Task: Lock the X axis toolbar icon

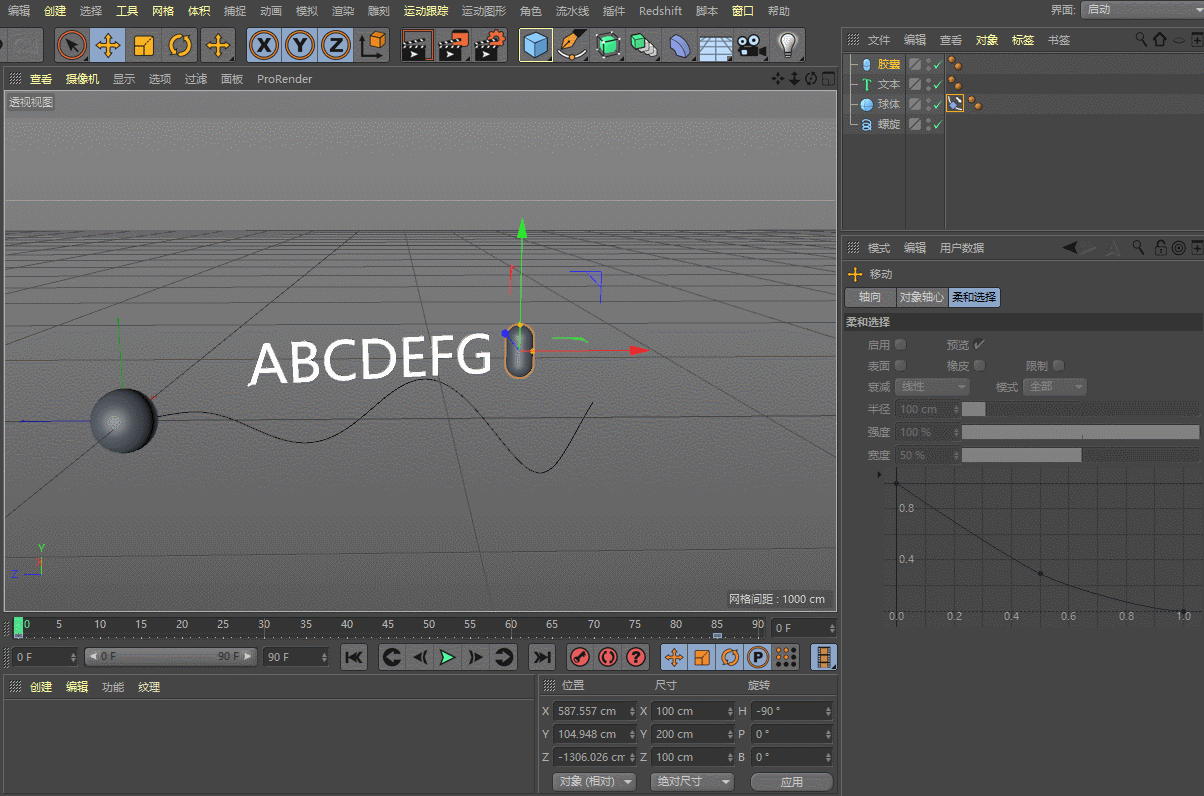Action: 263,46
